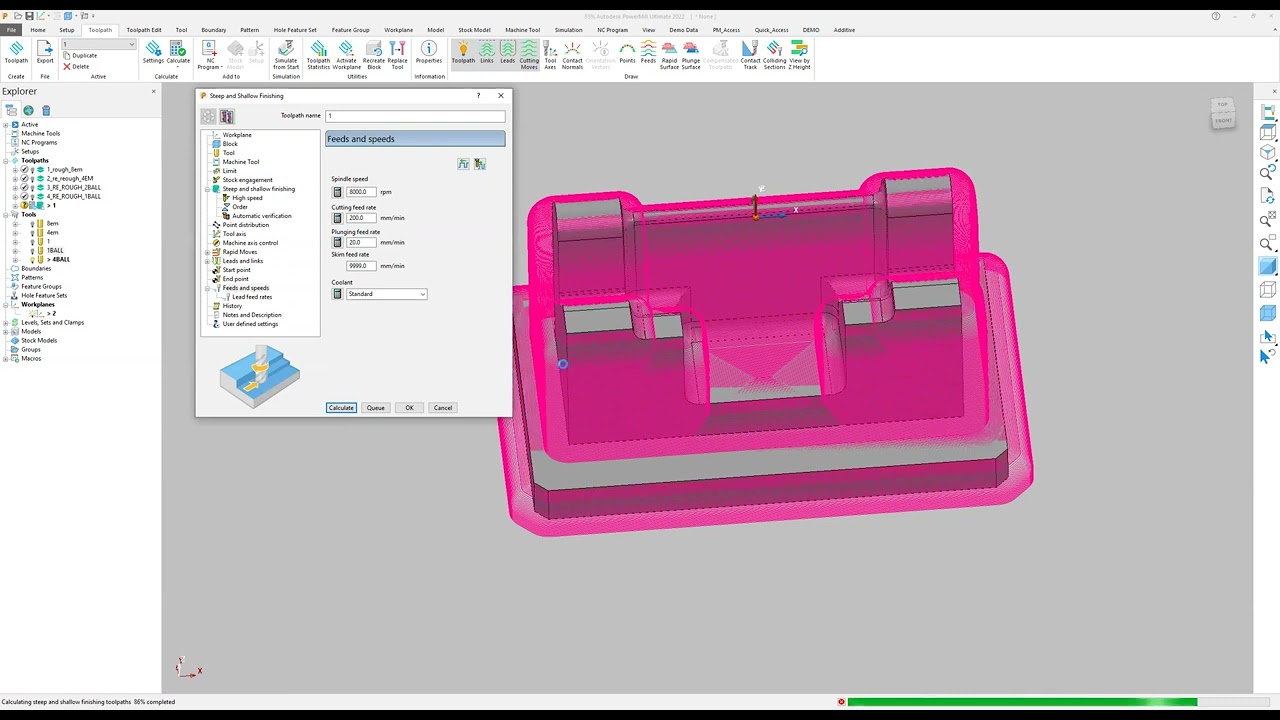Click the Replace Tool icon
The width and height of the screenshot is (1280, 720).
pyautogui.click(x=397, y=55)
